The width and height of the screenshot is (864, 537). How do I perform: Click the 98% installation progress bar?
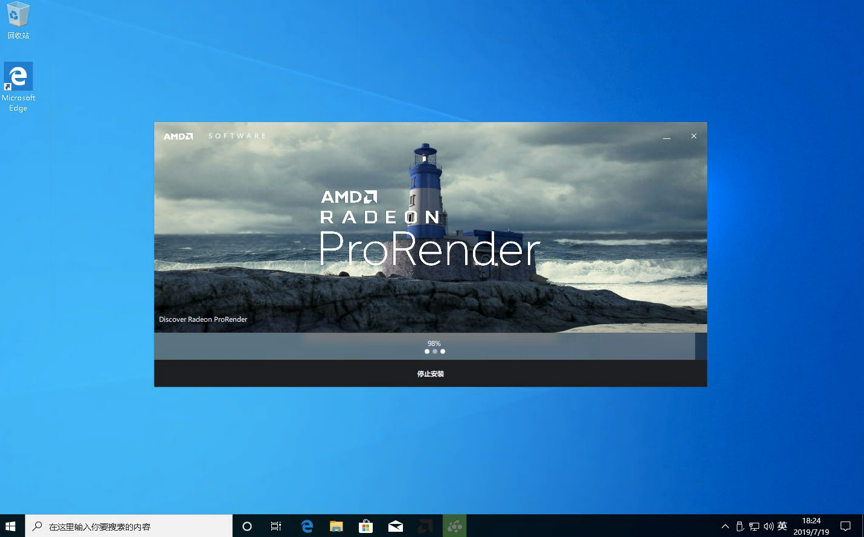(430, 346)
